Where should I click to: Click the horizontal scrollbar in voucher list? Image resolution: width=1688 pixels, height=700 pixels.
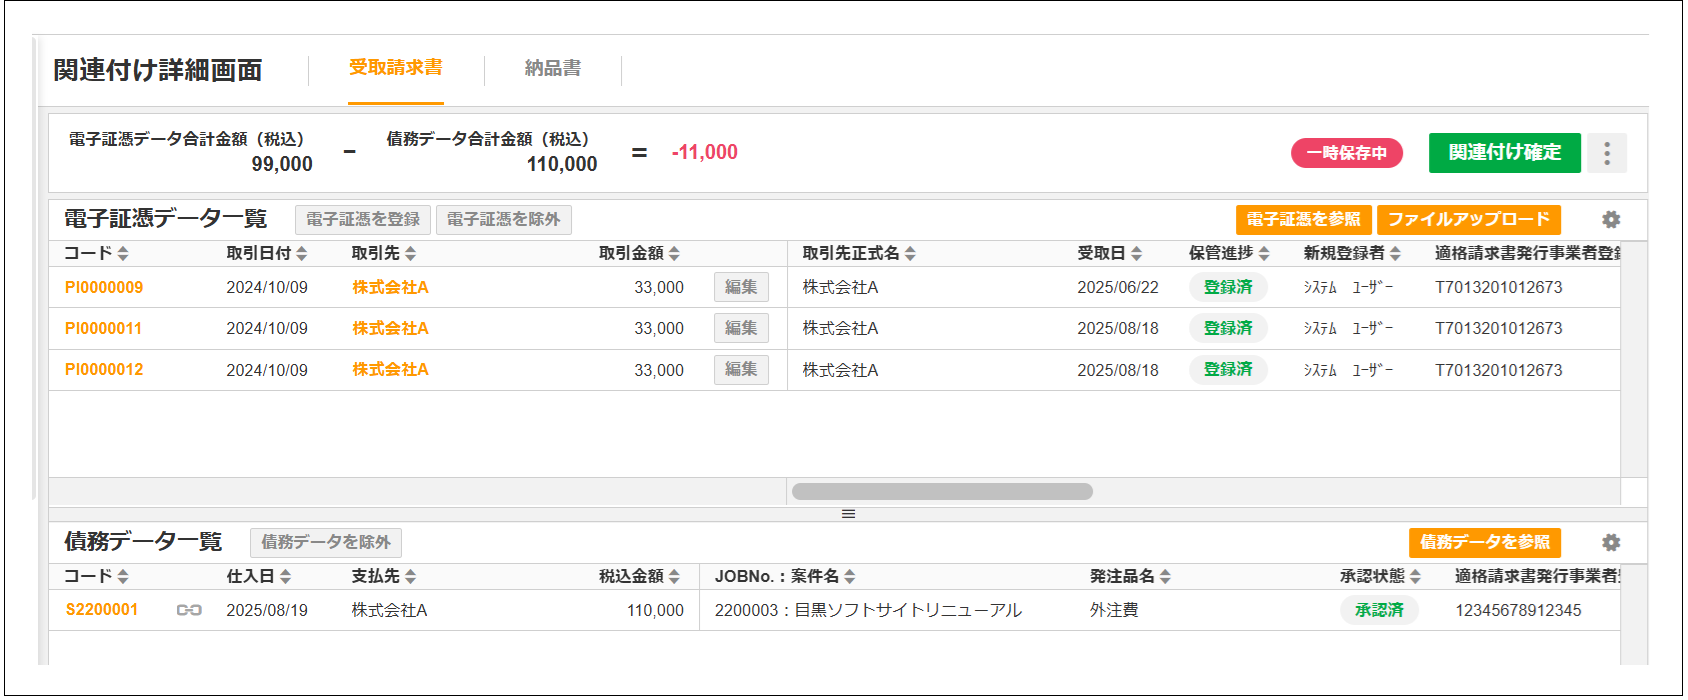(x=941, y=492)
